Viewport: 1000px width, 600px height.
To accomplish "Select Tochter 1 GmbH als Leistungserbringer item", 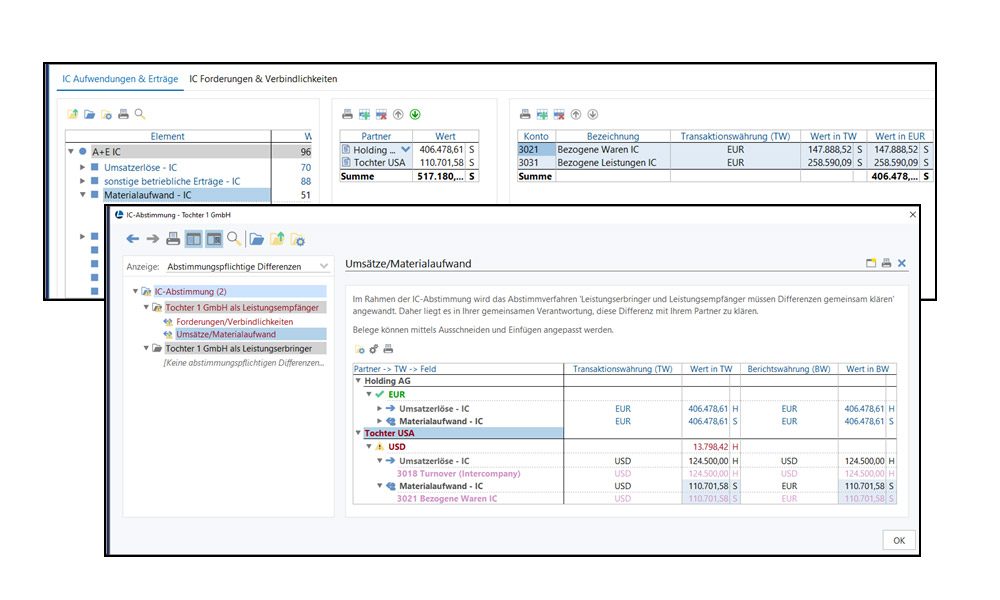I will pyautogui.click(x=239, y=348).
